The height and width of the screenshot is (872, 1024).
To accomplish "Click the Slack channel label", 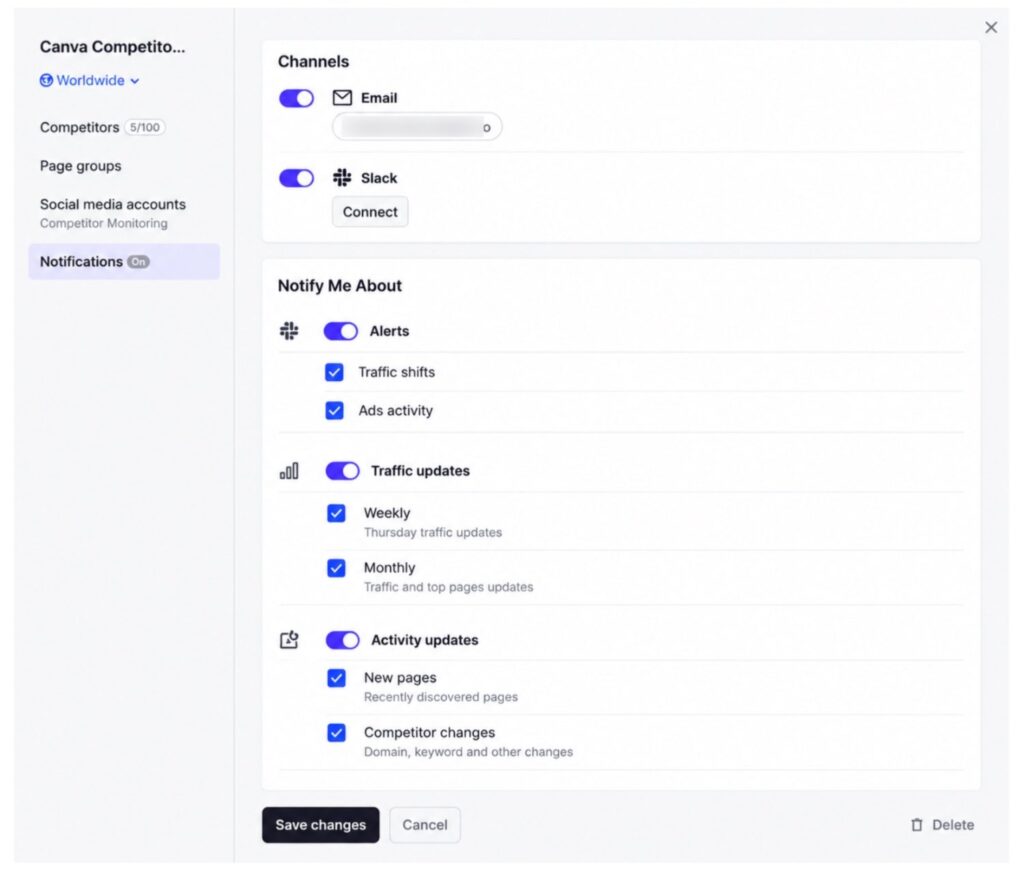I will pos(379,178).
